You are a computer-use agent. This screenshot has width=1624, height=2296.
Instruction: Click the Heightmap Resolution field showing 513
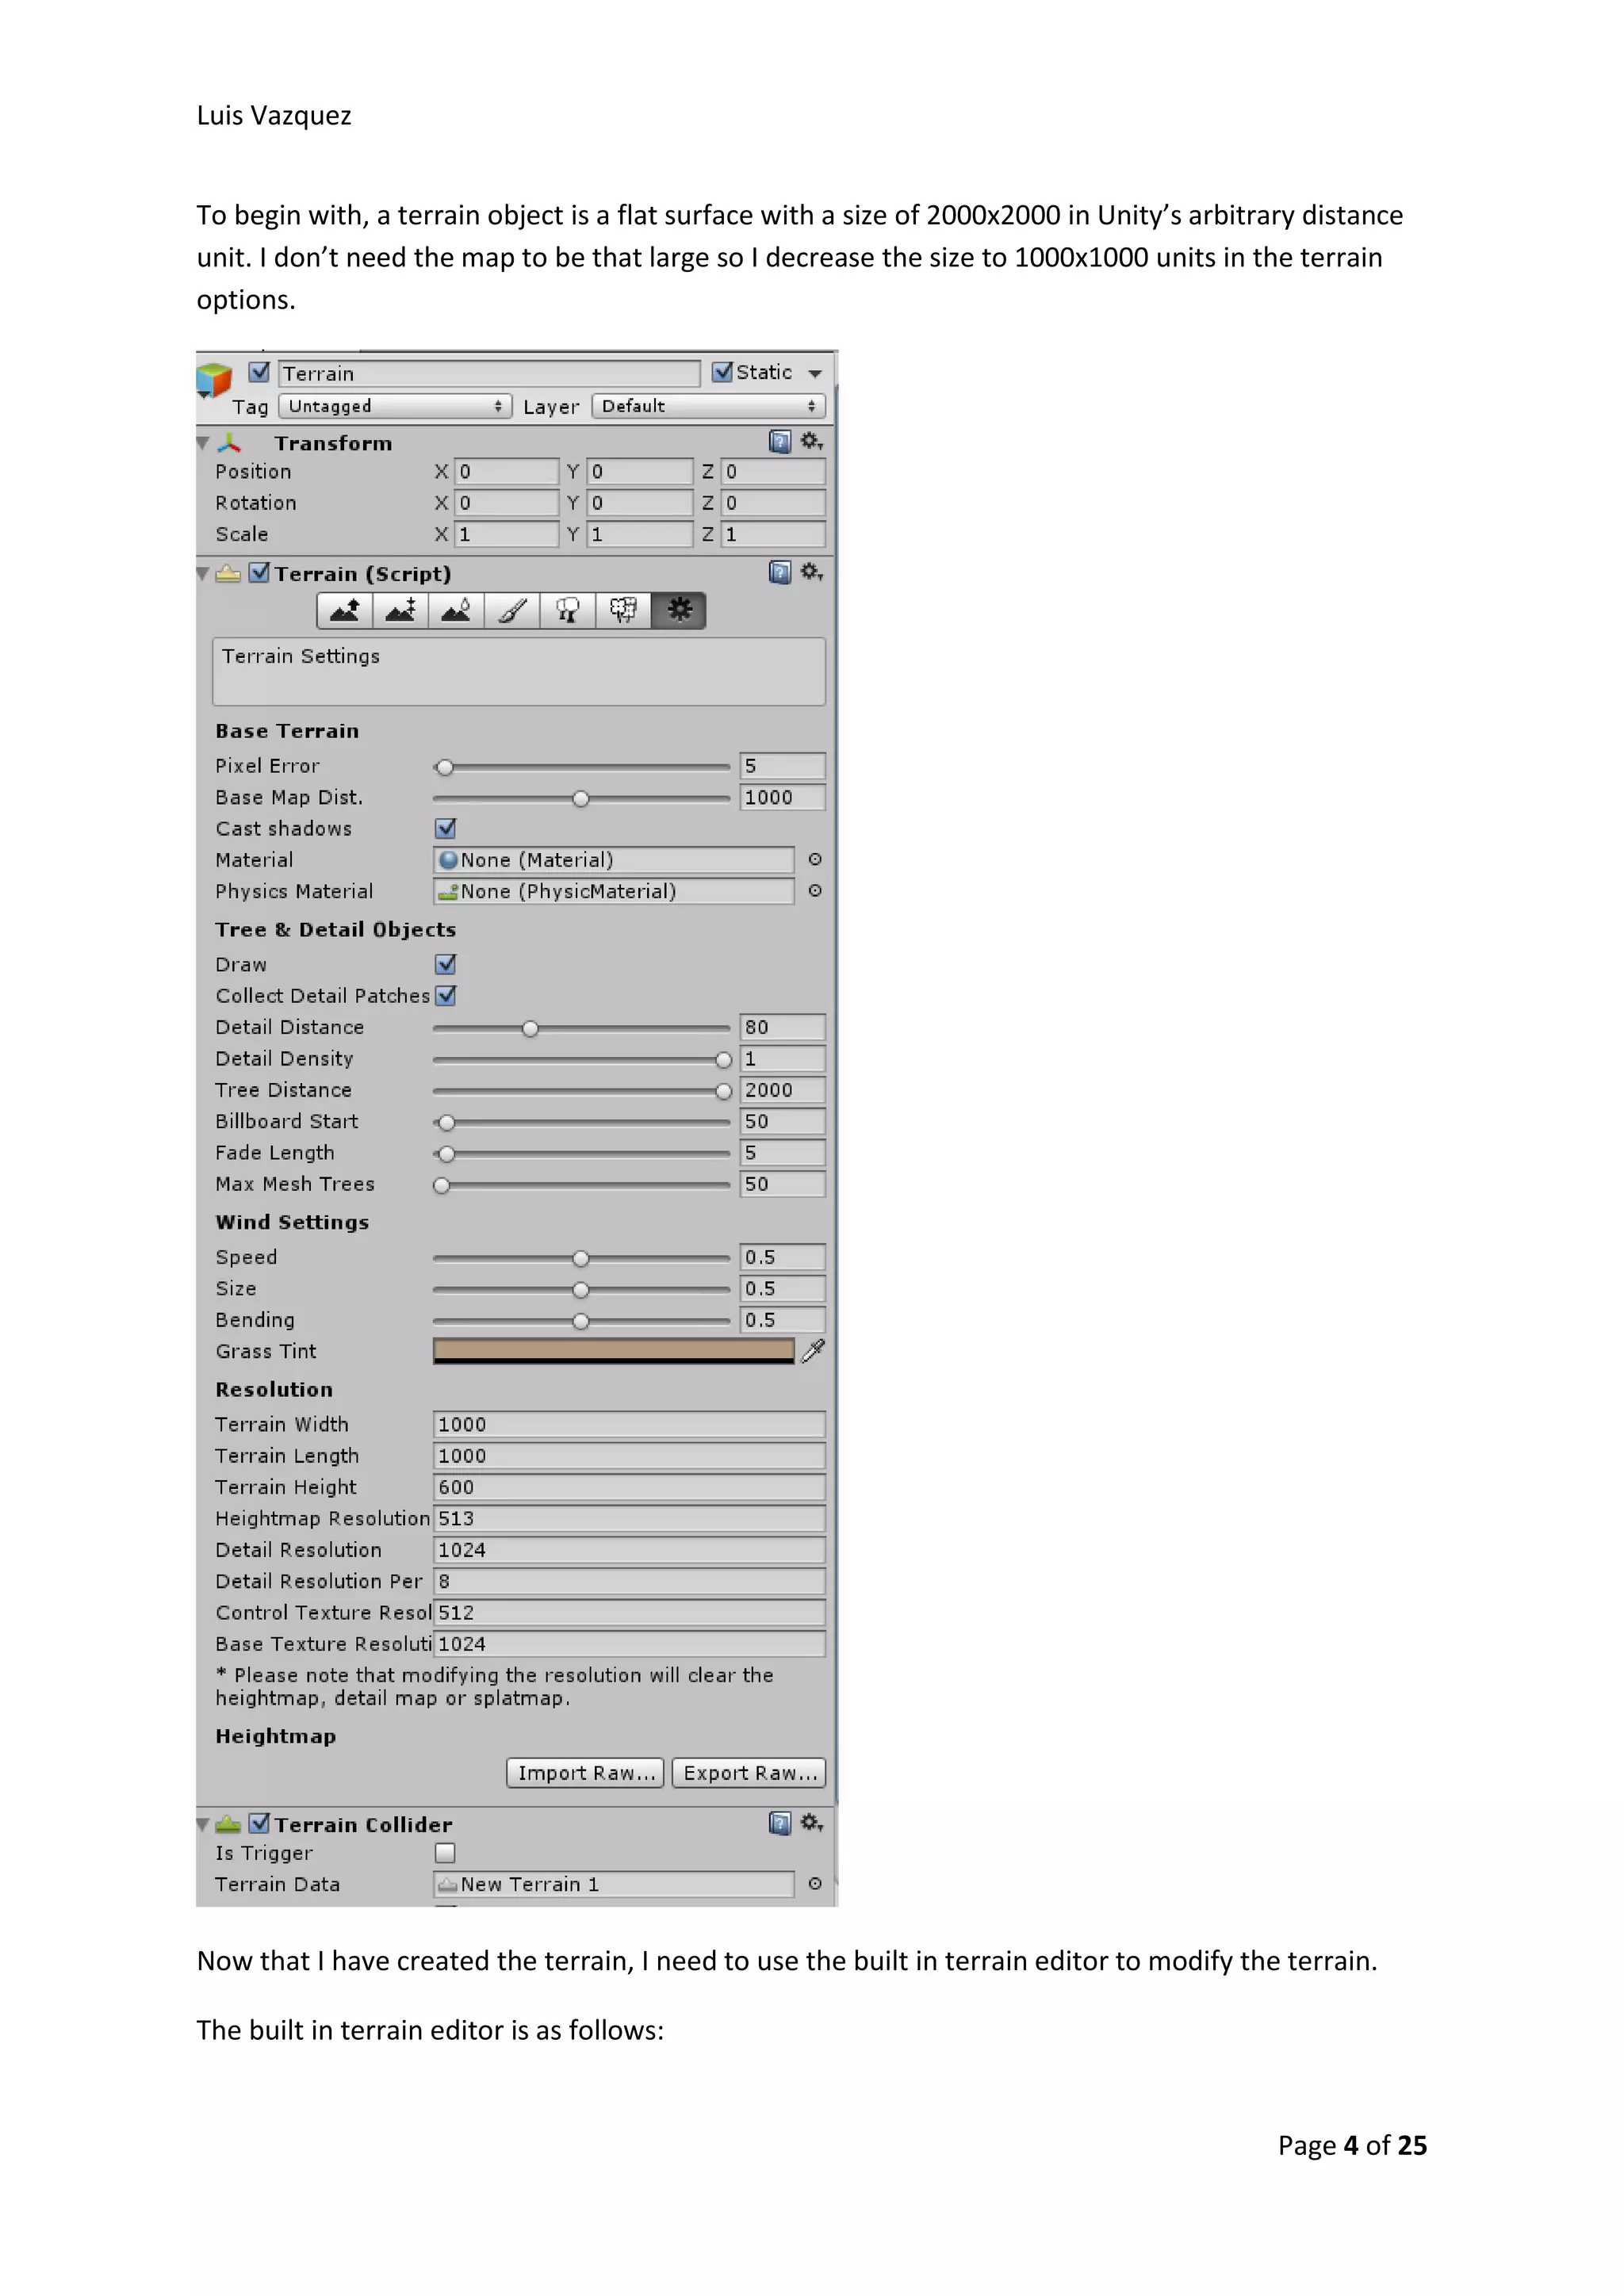click(x=630, y=1518)
